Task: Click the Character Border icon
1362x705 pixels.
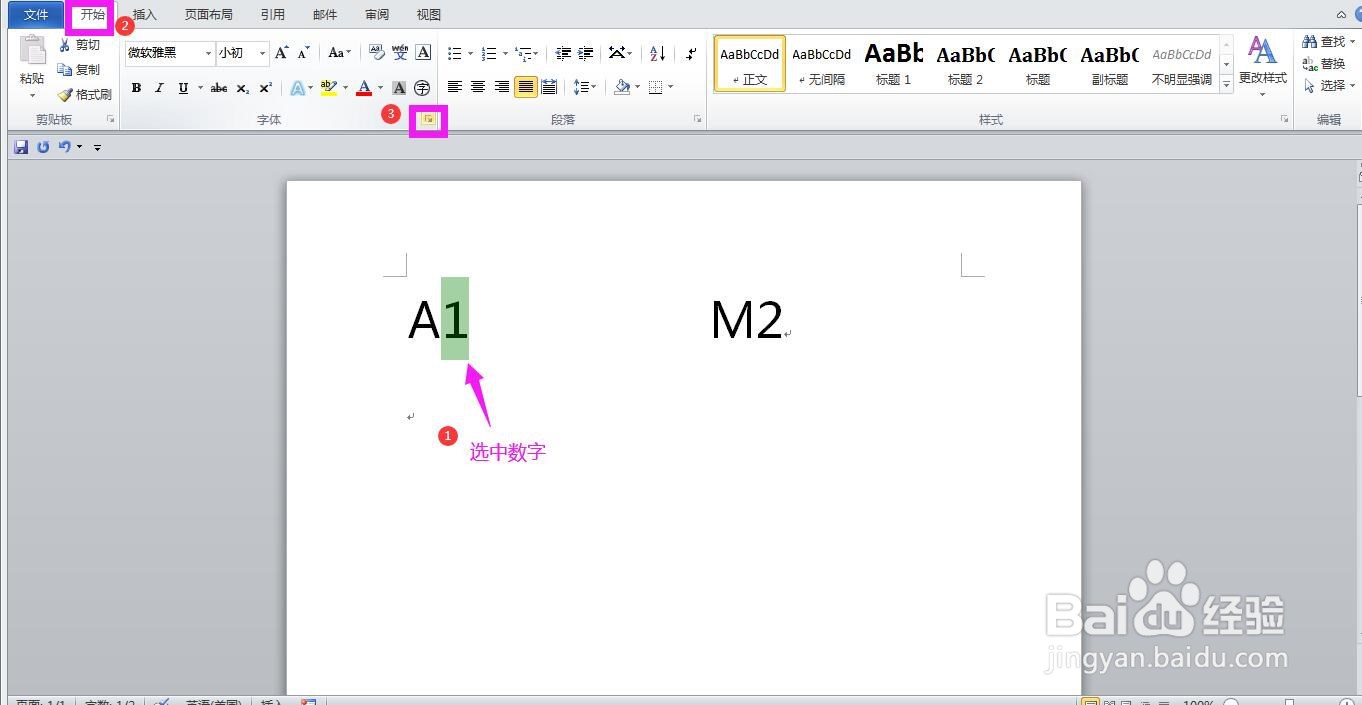Action: [423, 53]
